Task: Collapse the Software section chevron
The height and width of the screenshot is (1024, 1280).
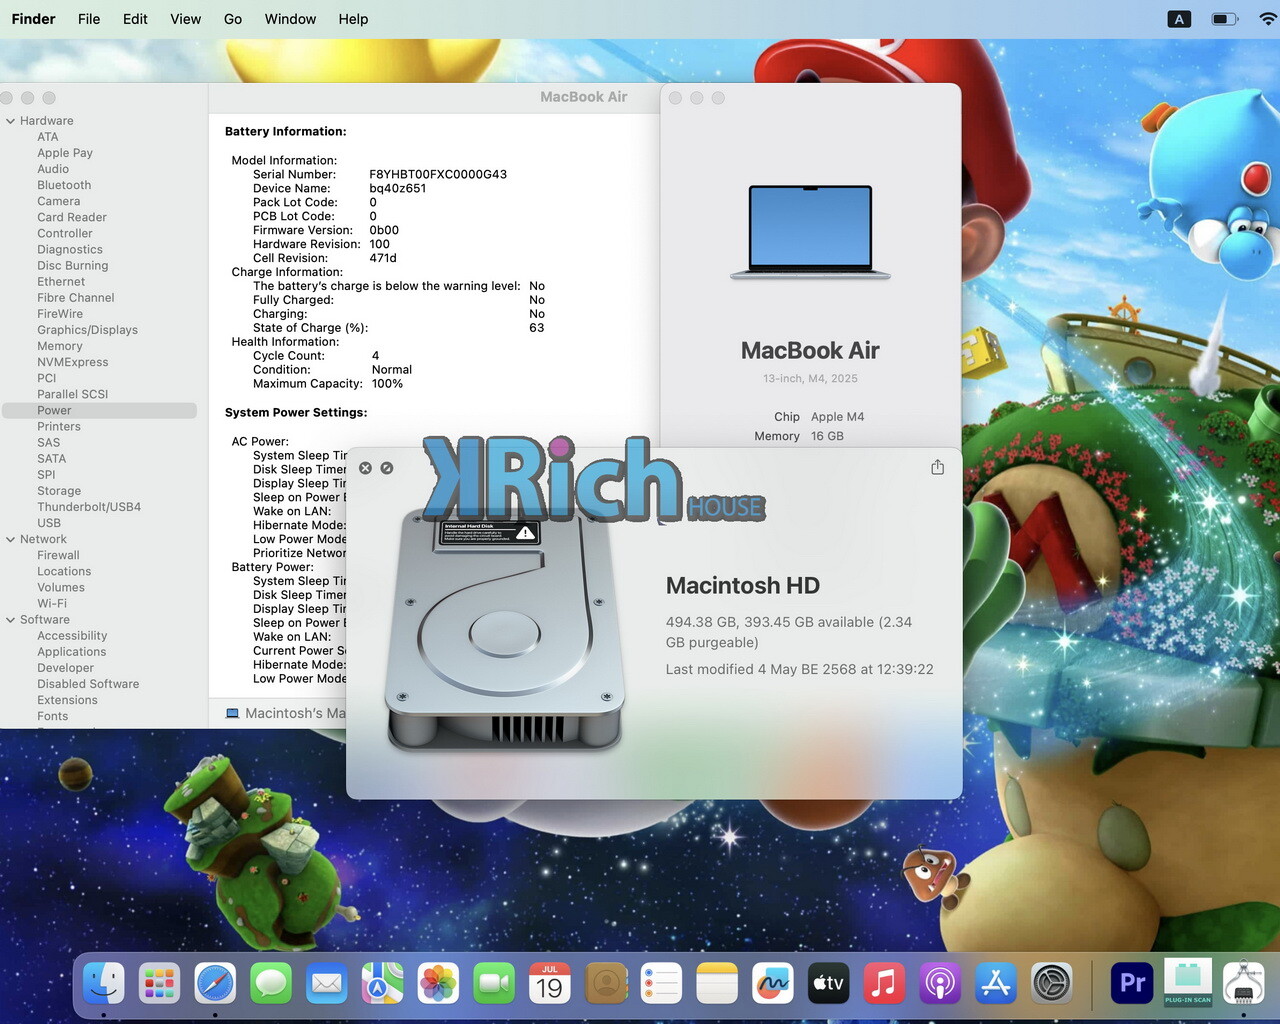Action: (10, 620)
